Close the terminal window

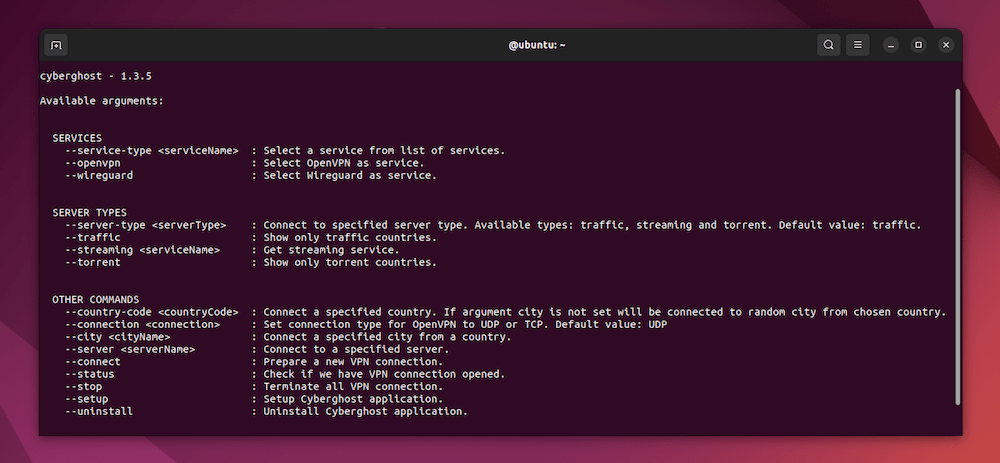coord(946,45)
